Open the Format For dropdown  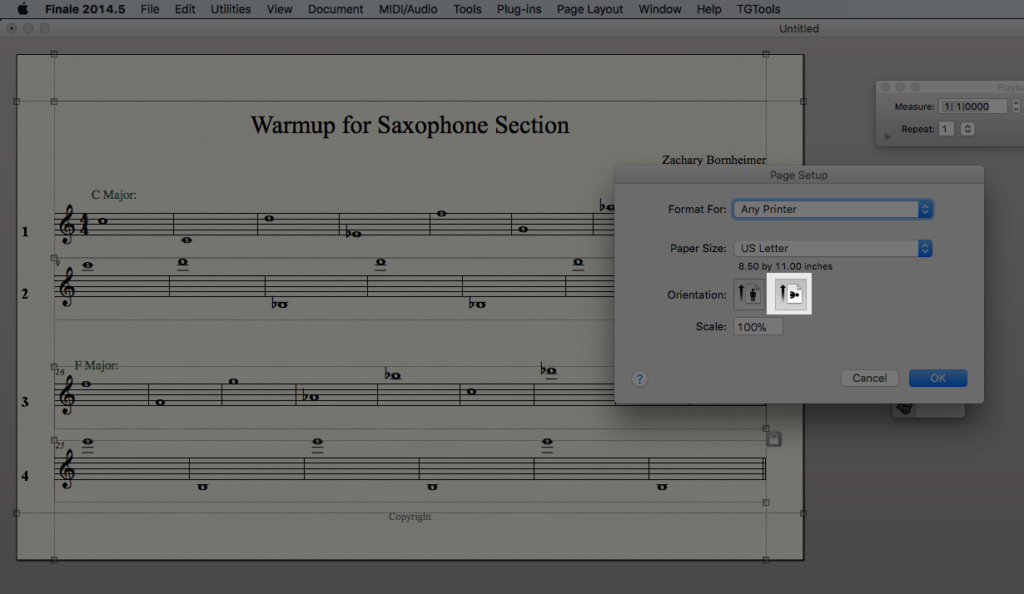(x=832, y=209)
